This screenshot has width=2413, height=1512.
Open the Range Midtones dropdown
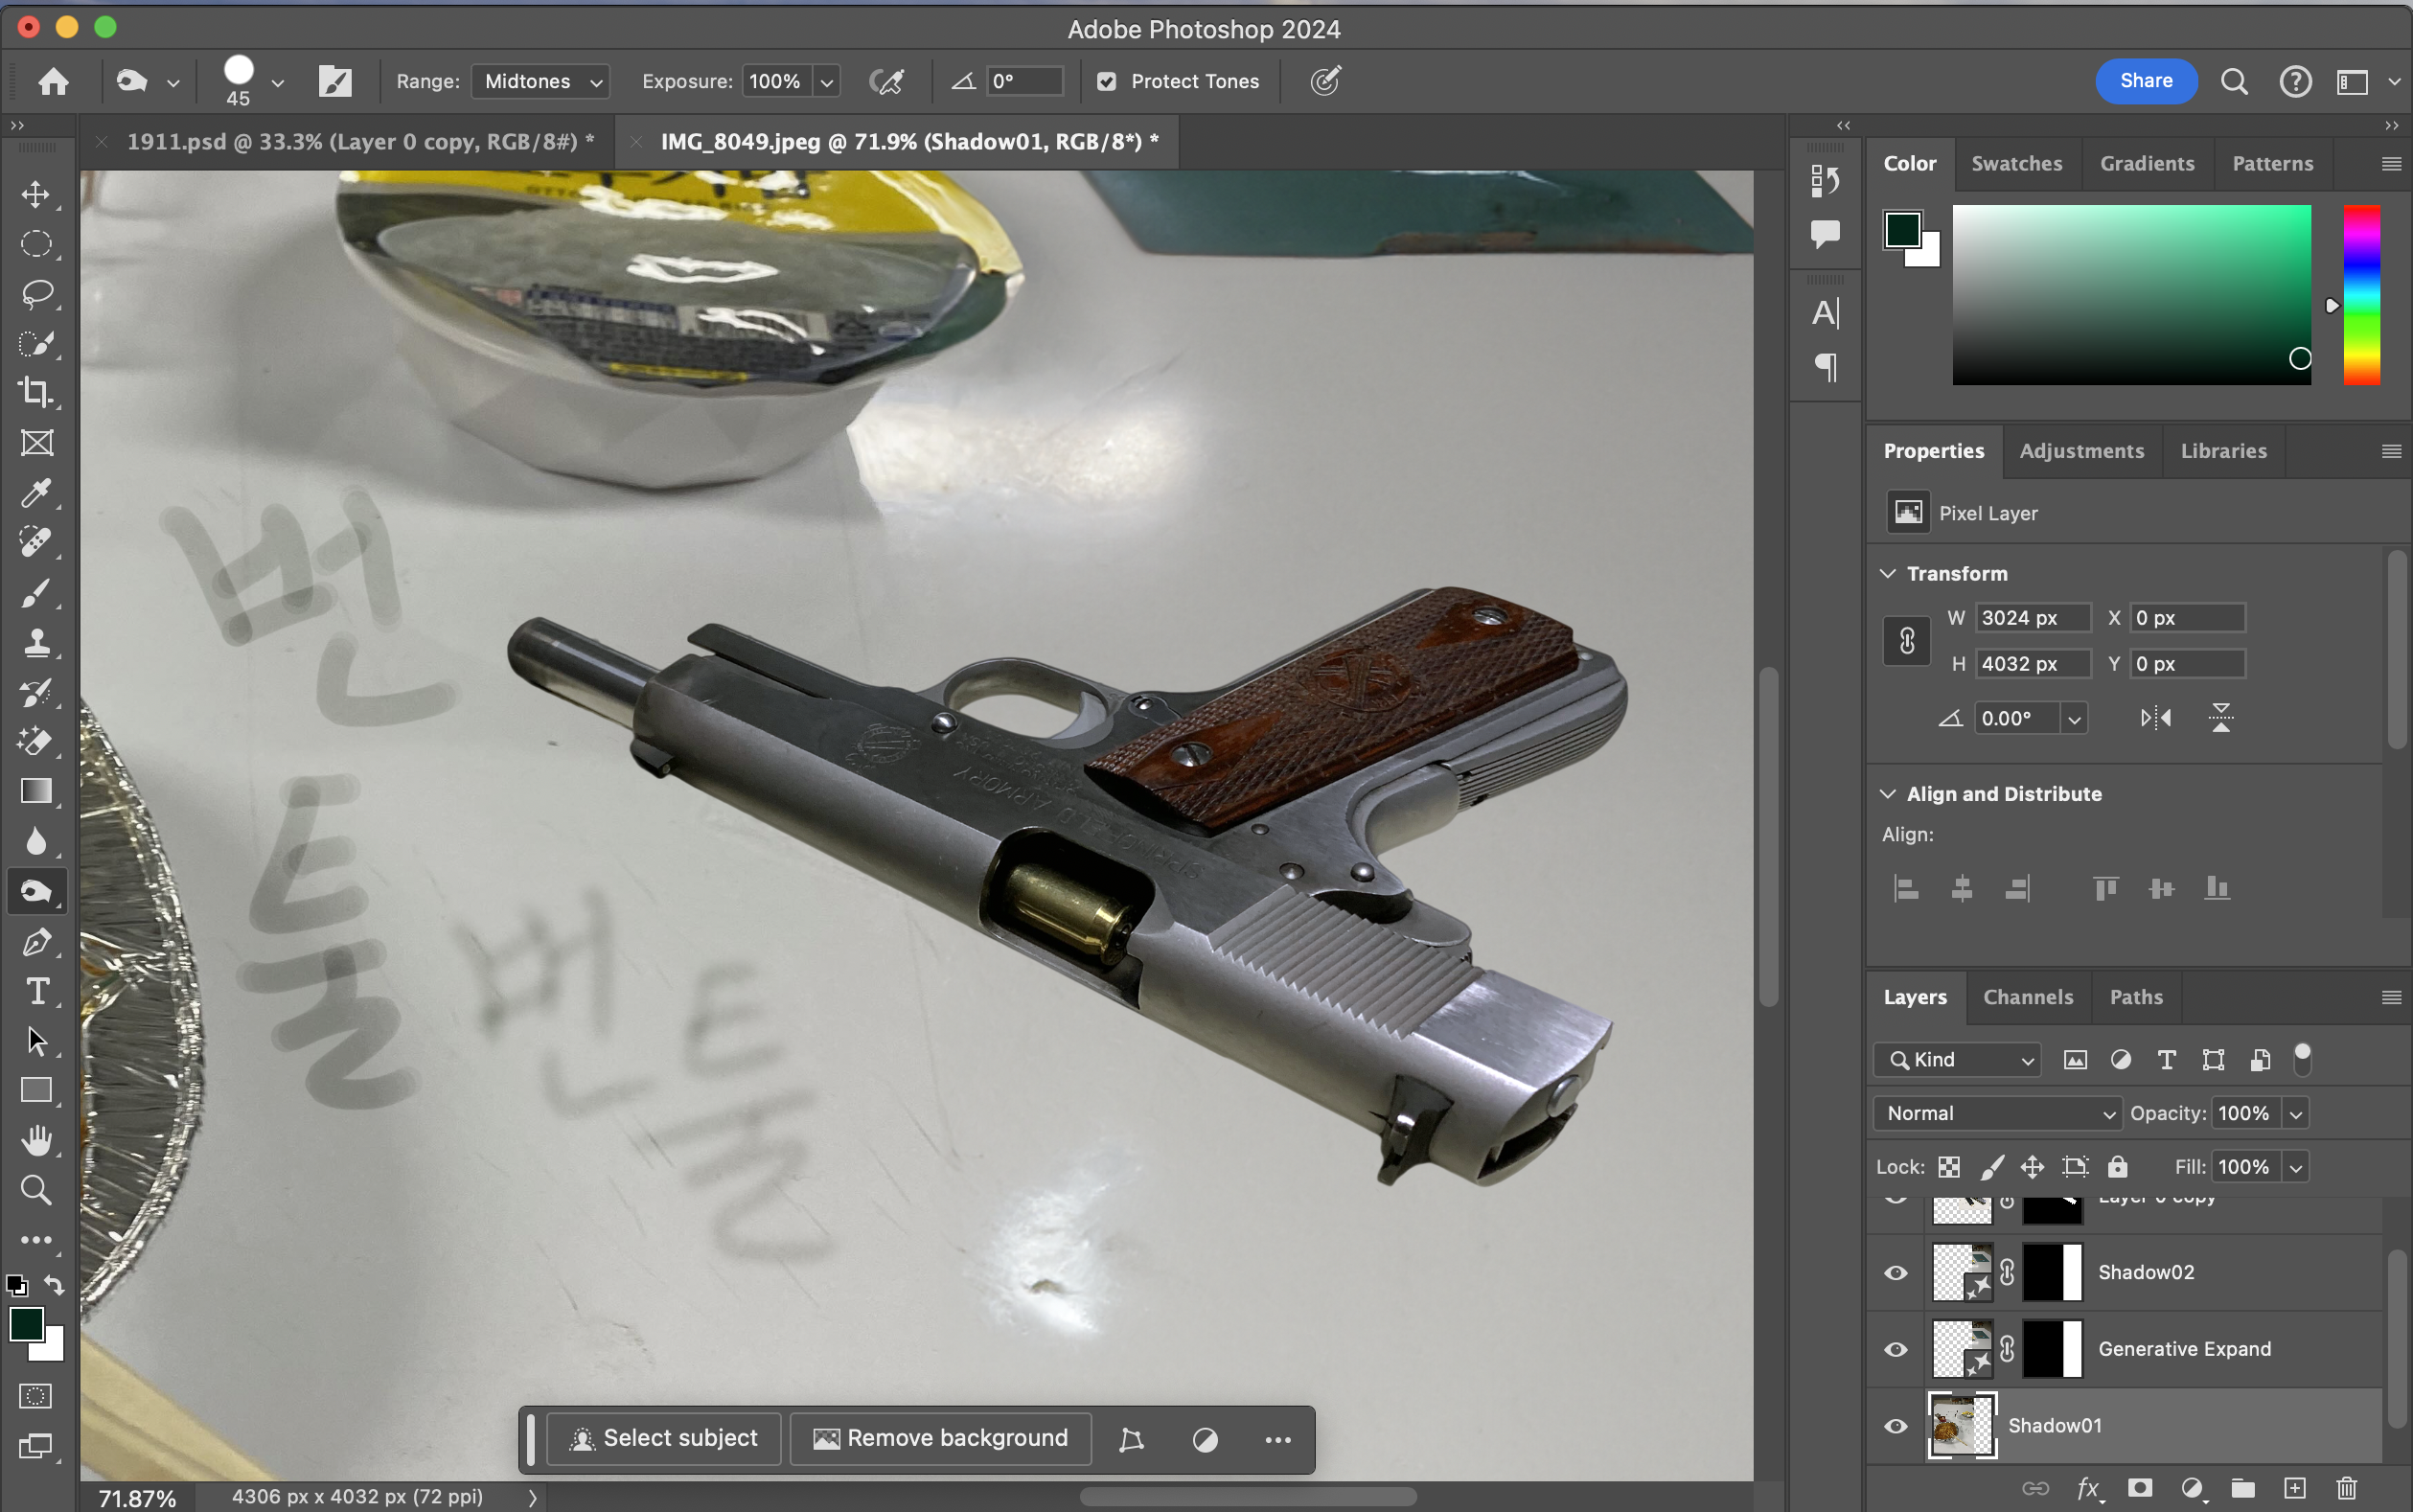pos(541,82)
